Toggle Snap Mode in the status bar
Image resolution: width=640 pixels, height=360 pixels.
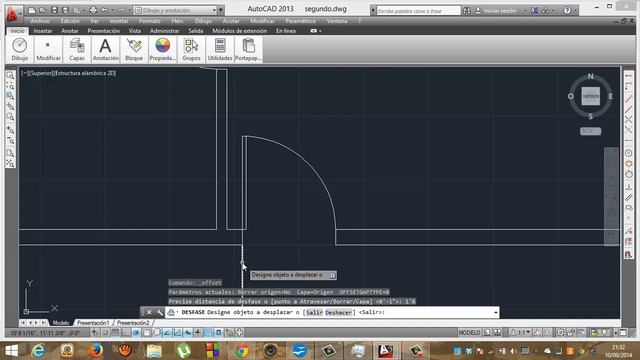[105, 333]
